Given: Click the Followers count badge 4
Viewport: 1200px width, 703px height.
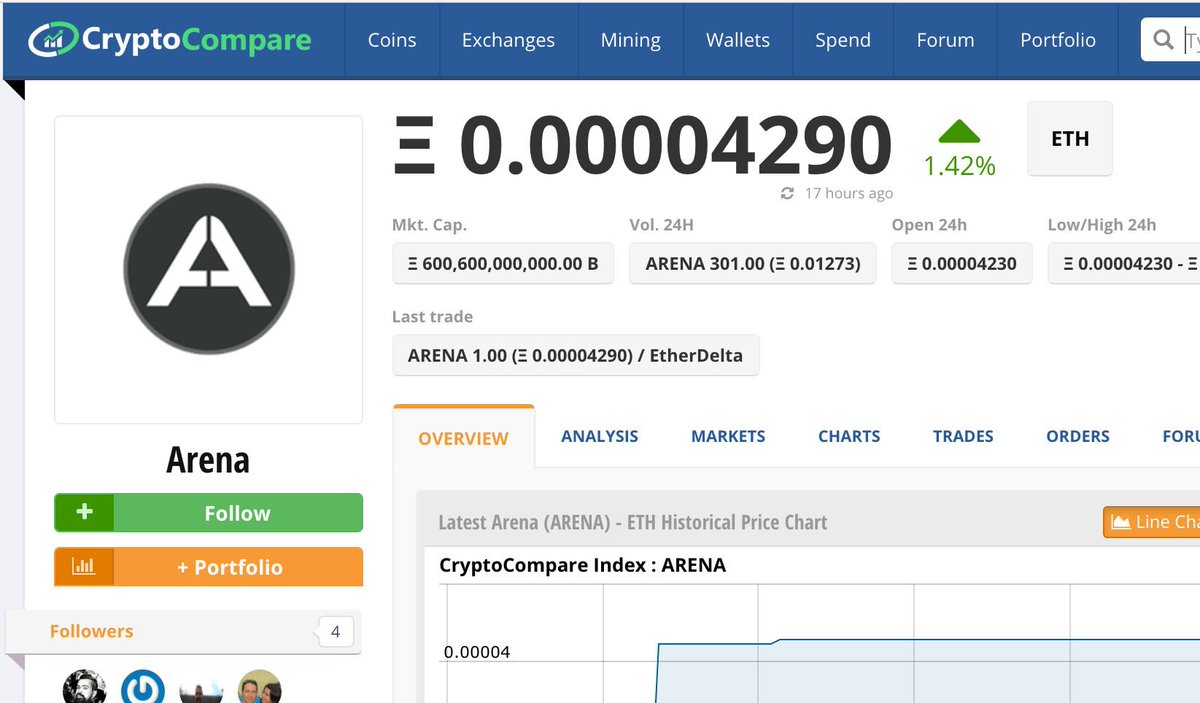Looking at the screenshot, I should pos(335,632).
